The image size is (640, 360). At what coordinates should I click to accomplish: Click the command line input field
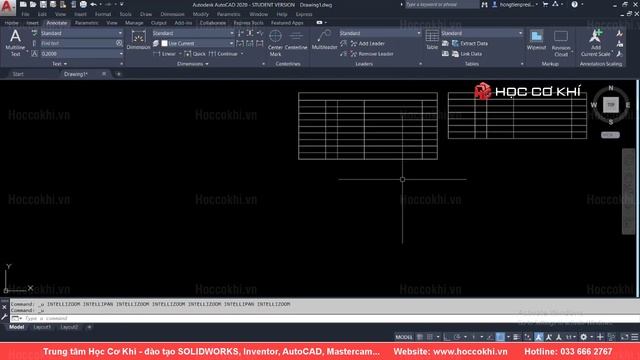[x=331, y=318]
